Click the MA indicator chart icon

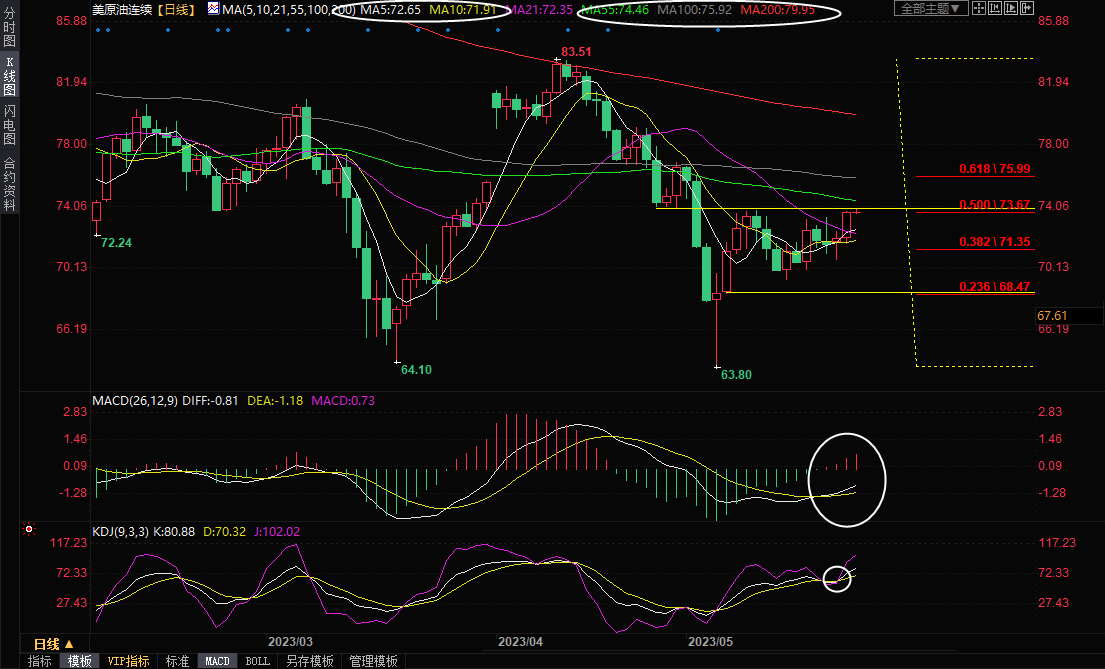click(x=213, y=8)
